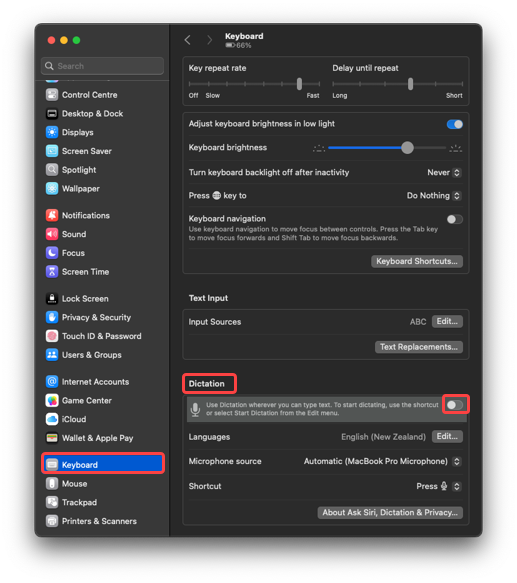Click the Key repeat rate slider
The image size is (517, 583).
pyautogui.click(x=254, y=84)
